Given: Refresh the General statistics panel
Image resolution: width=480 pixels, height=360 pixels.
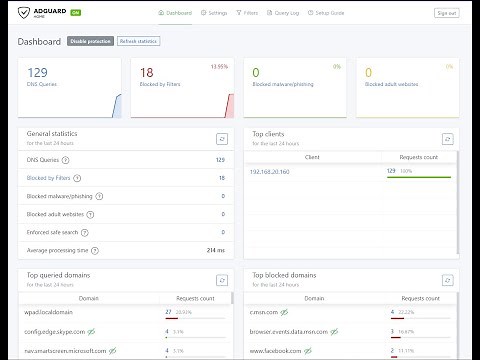Looking at the screenshot, I should [222, 139].
